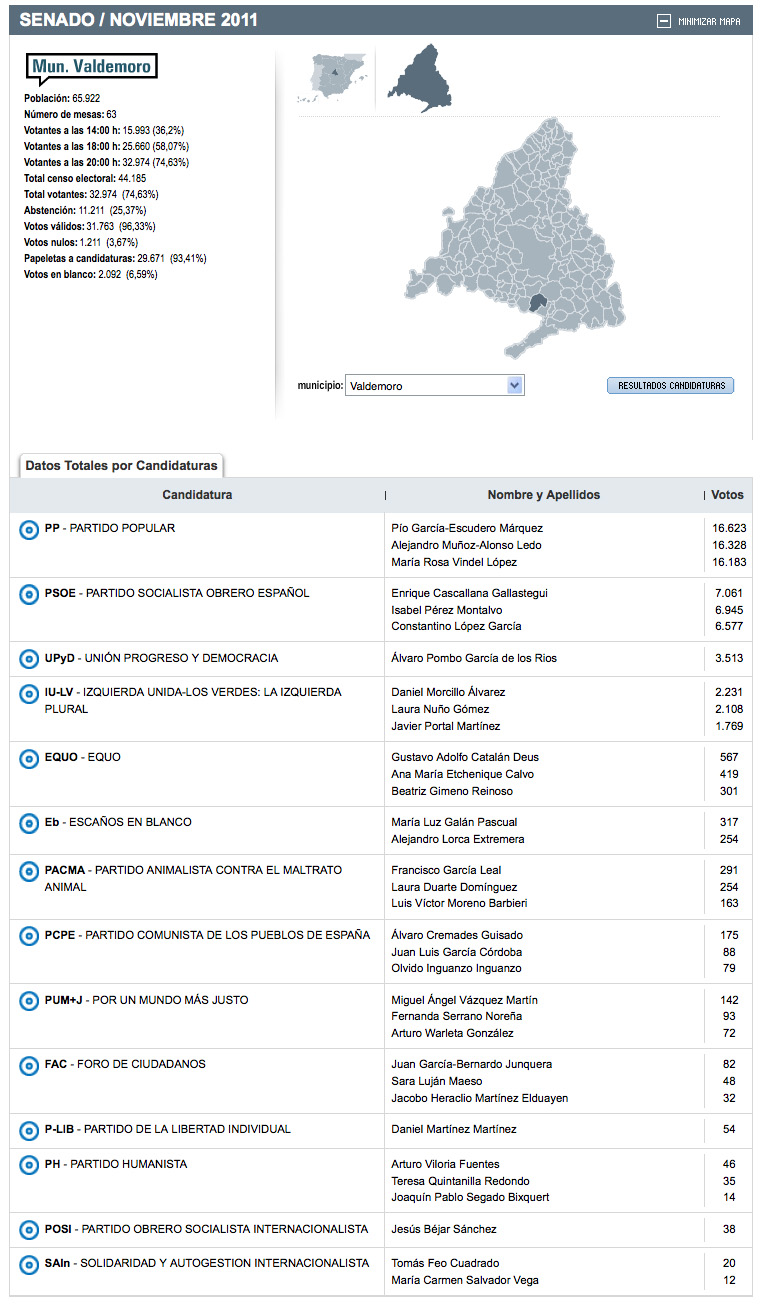Image resolution: width=760 pixels, height=1304 pixels.
Task: Open the municipio dropdown showing Valdemoro
Action: tap(426, 386)
